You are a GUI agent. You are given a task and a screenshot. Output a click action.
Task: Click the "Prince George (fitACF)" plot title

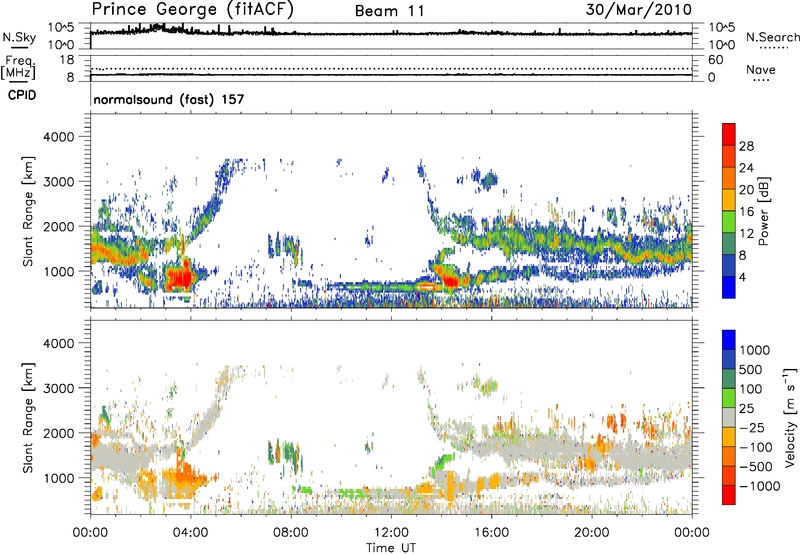192,10
